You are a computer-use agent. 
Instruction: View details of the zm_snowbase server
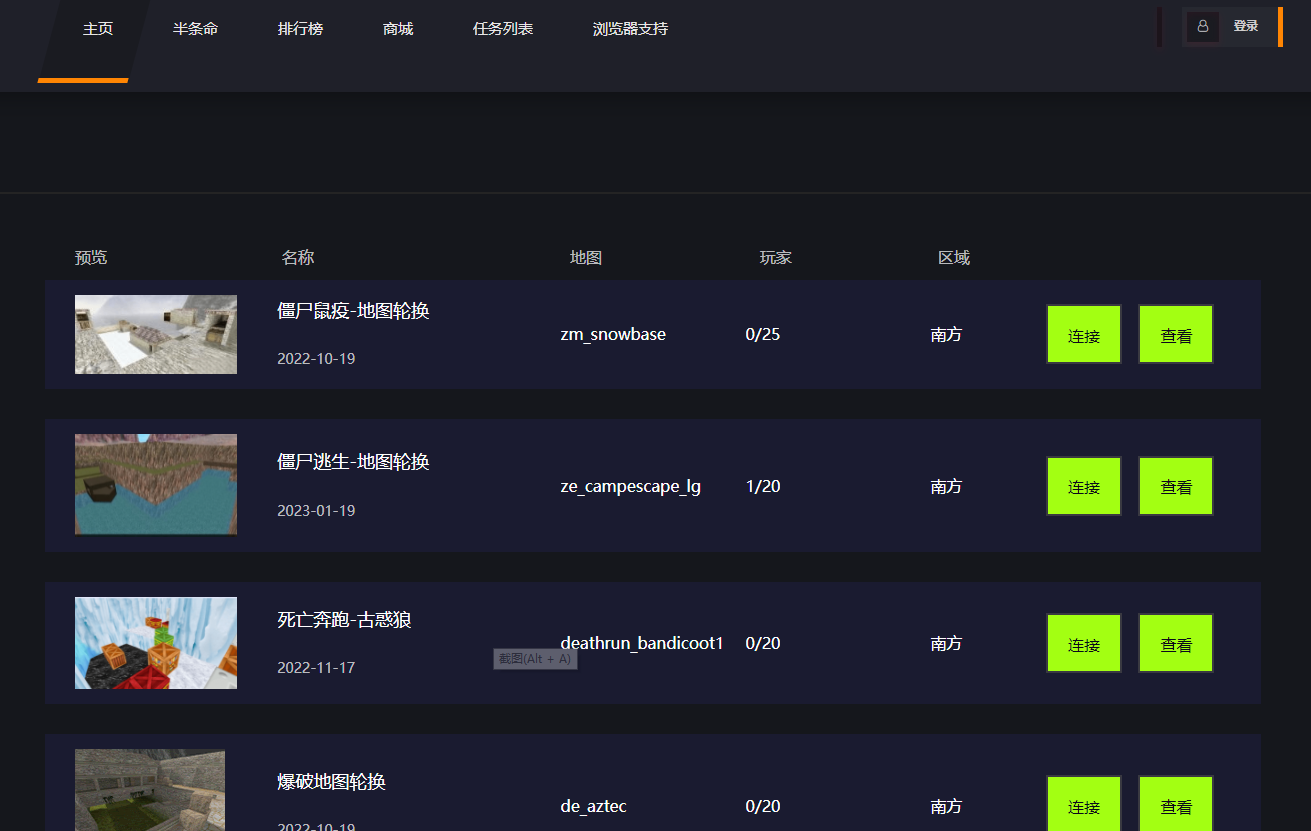pyautogui.click(x=1176, y=334)
